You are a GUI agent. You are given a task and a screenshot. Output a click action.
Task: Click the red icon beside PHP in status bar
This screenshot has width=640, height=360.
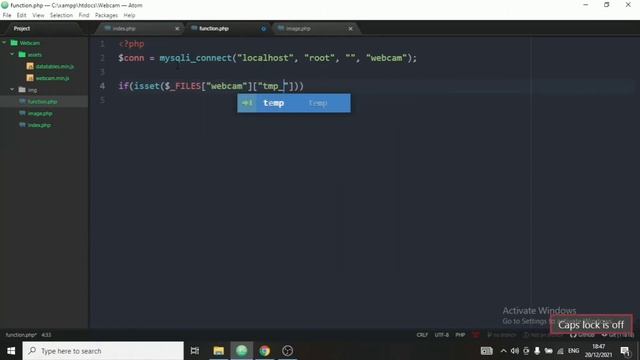476,335
